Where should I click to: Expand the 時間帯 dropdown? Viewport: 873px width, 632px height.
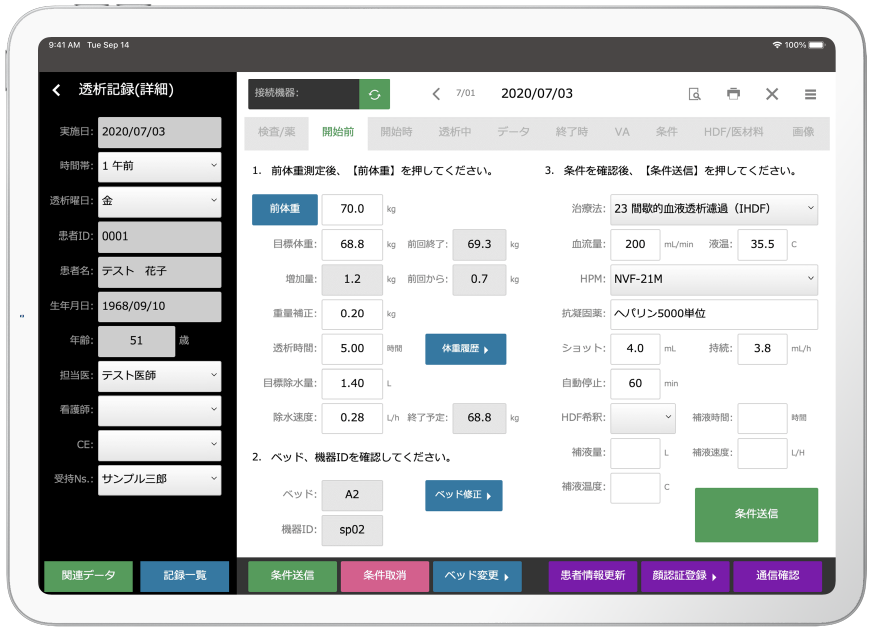click(x=160, y=166)
